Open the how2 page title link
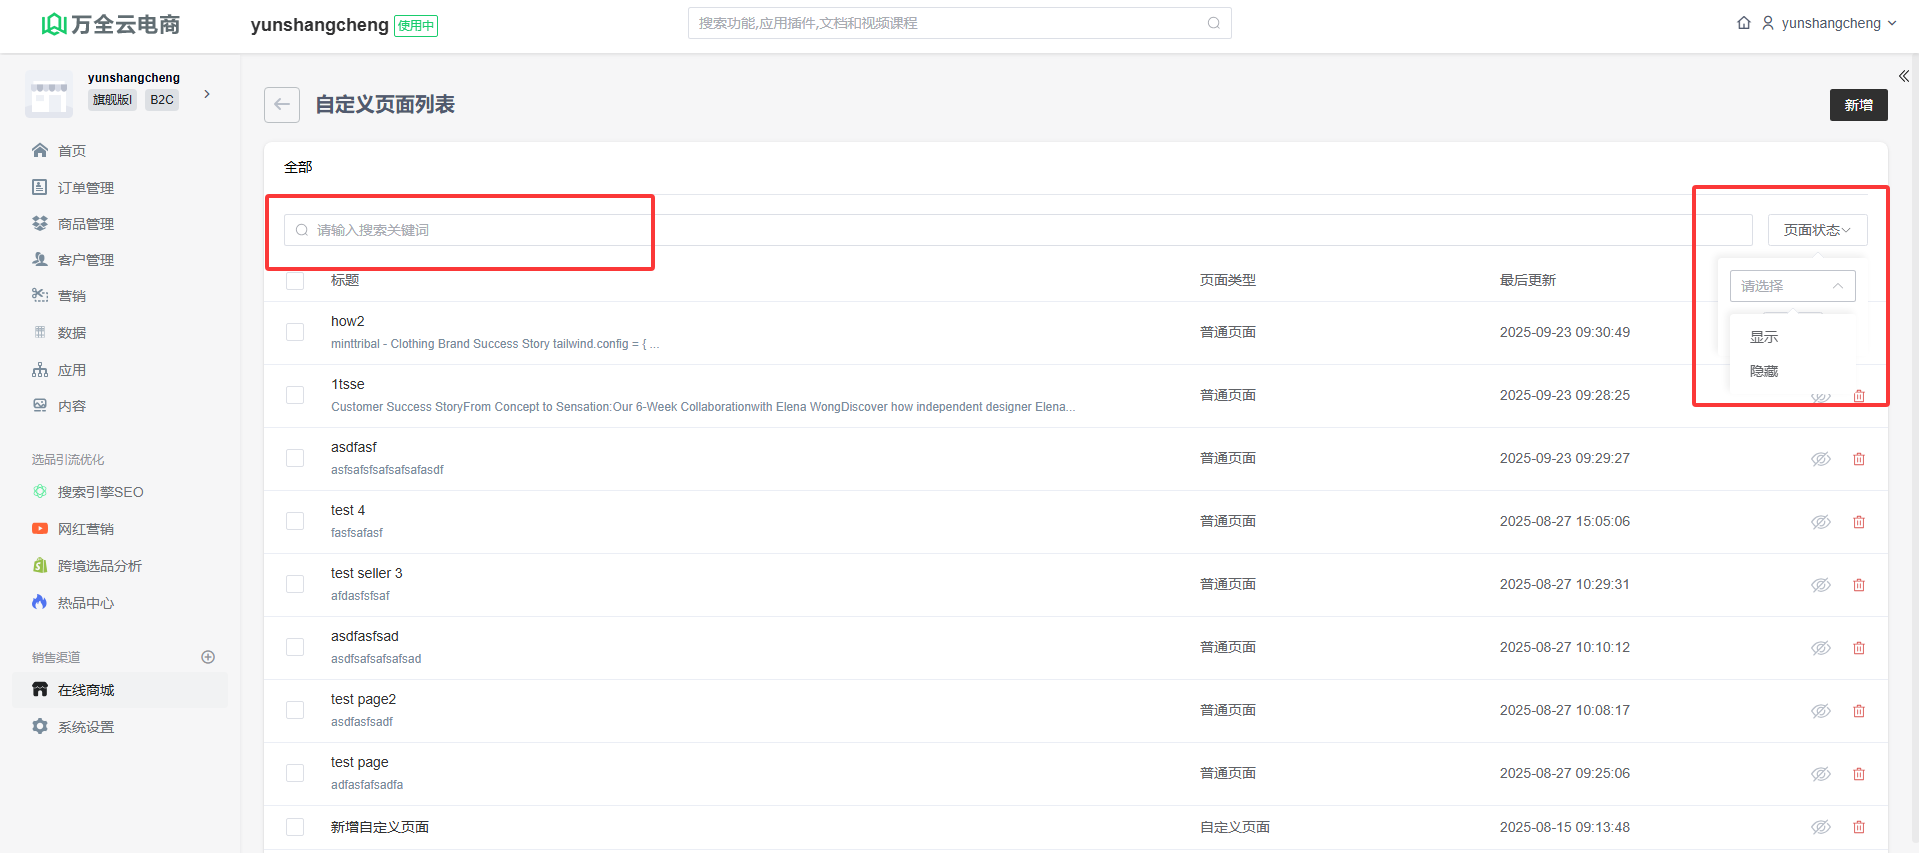 pos(348,321)
